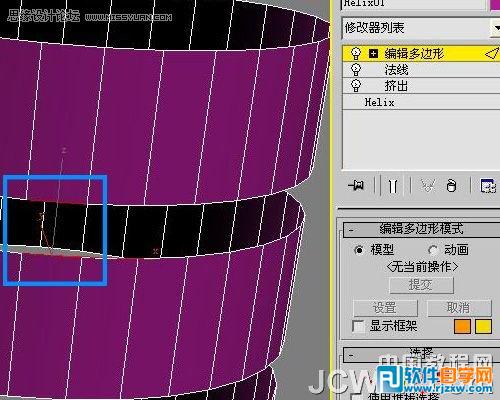This screenshot has width=500, height=400.
Task: Enable 显示框架 checkbox
Action: pos(359,326)
